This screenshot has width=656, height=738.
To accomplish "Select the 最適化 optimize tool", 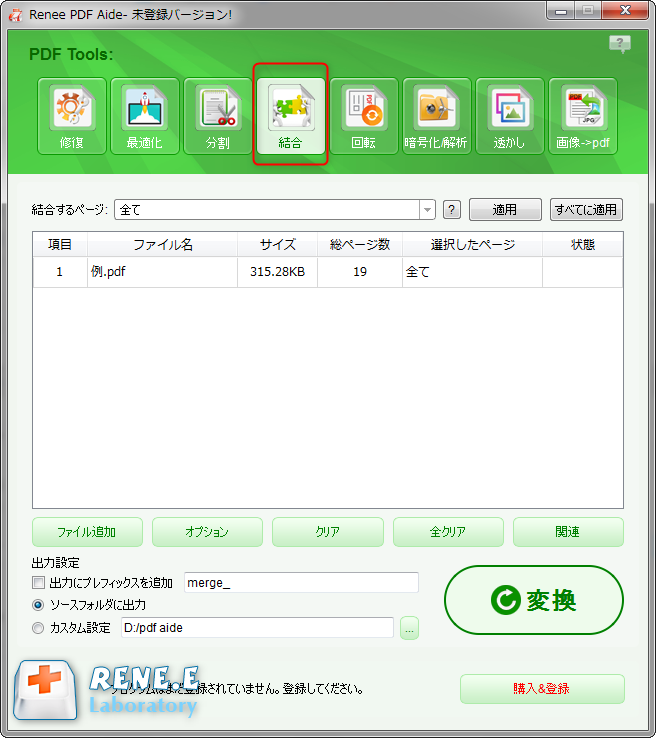I will (145, 116).
